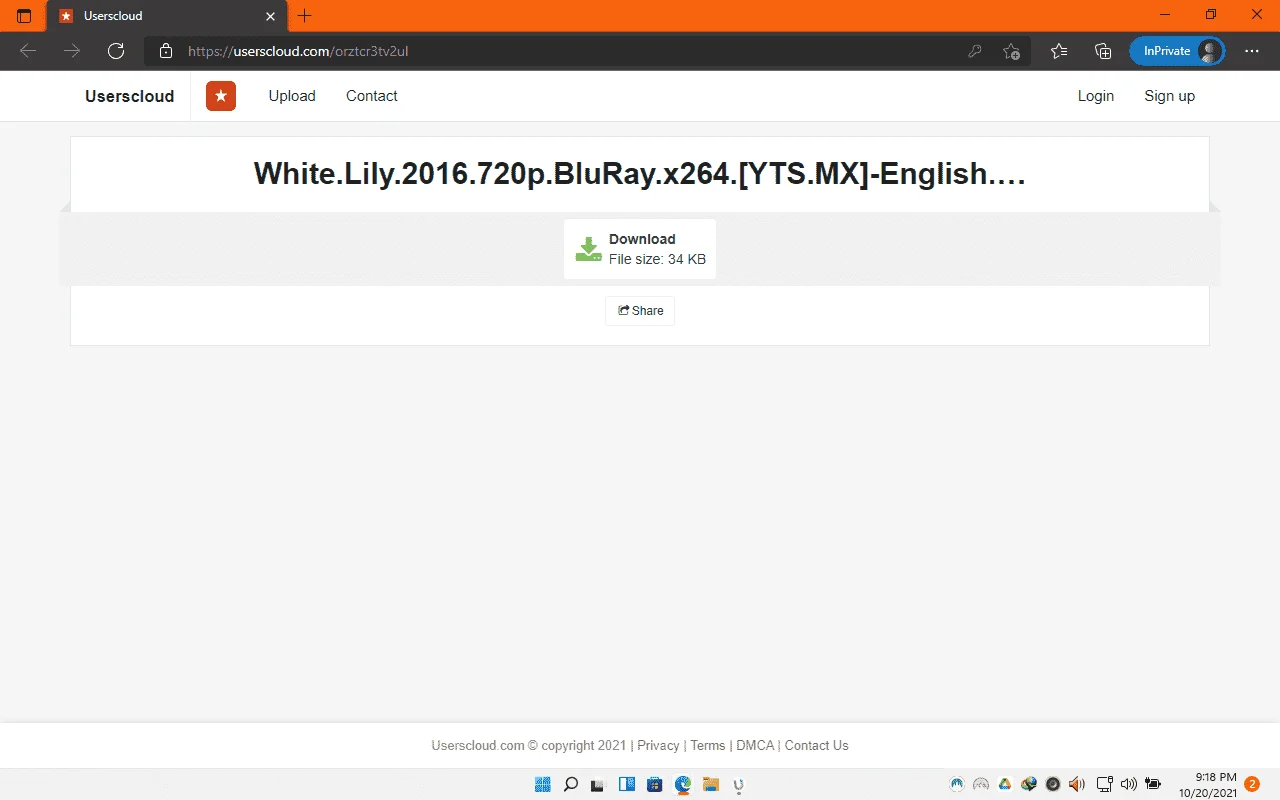1280x800 pixels.
Task: Click the Google Drive tray icon
Action: coord(1005,784)
